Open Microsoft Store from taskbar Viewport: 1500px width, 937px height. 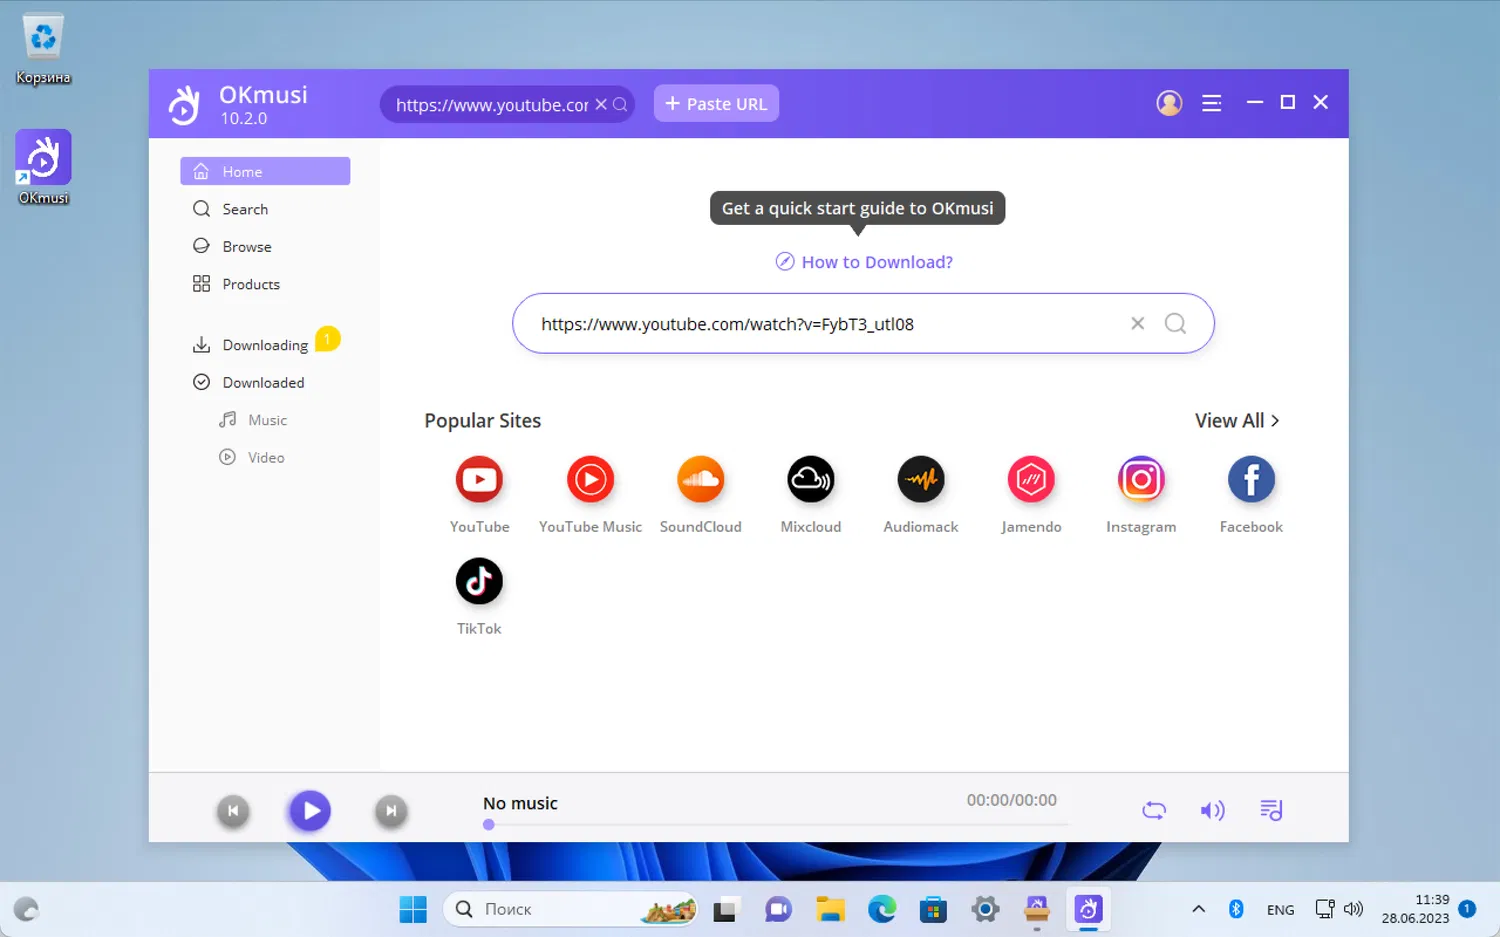tap(933, 909)
